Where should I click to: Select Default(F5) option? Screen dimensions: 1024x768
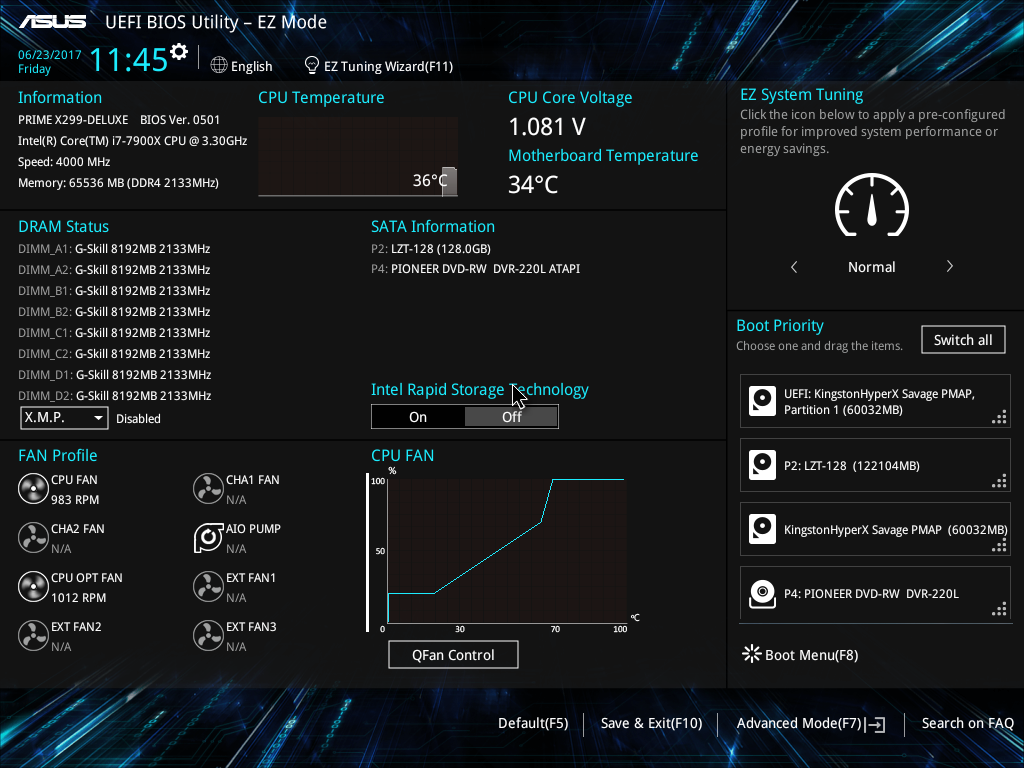click(533, 723)
